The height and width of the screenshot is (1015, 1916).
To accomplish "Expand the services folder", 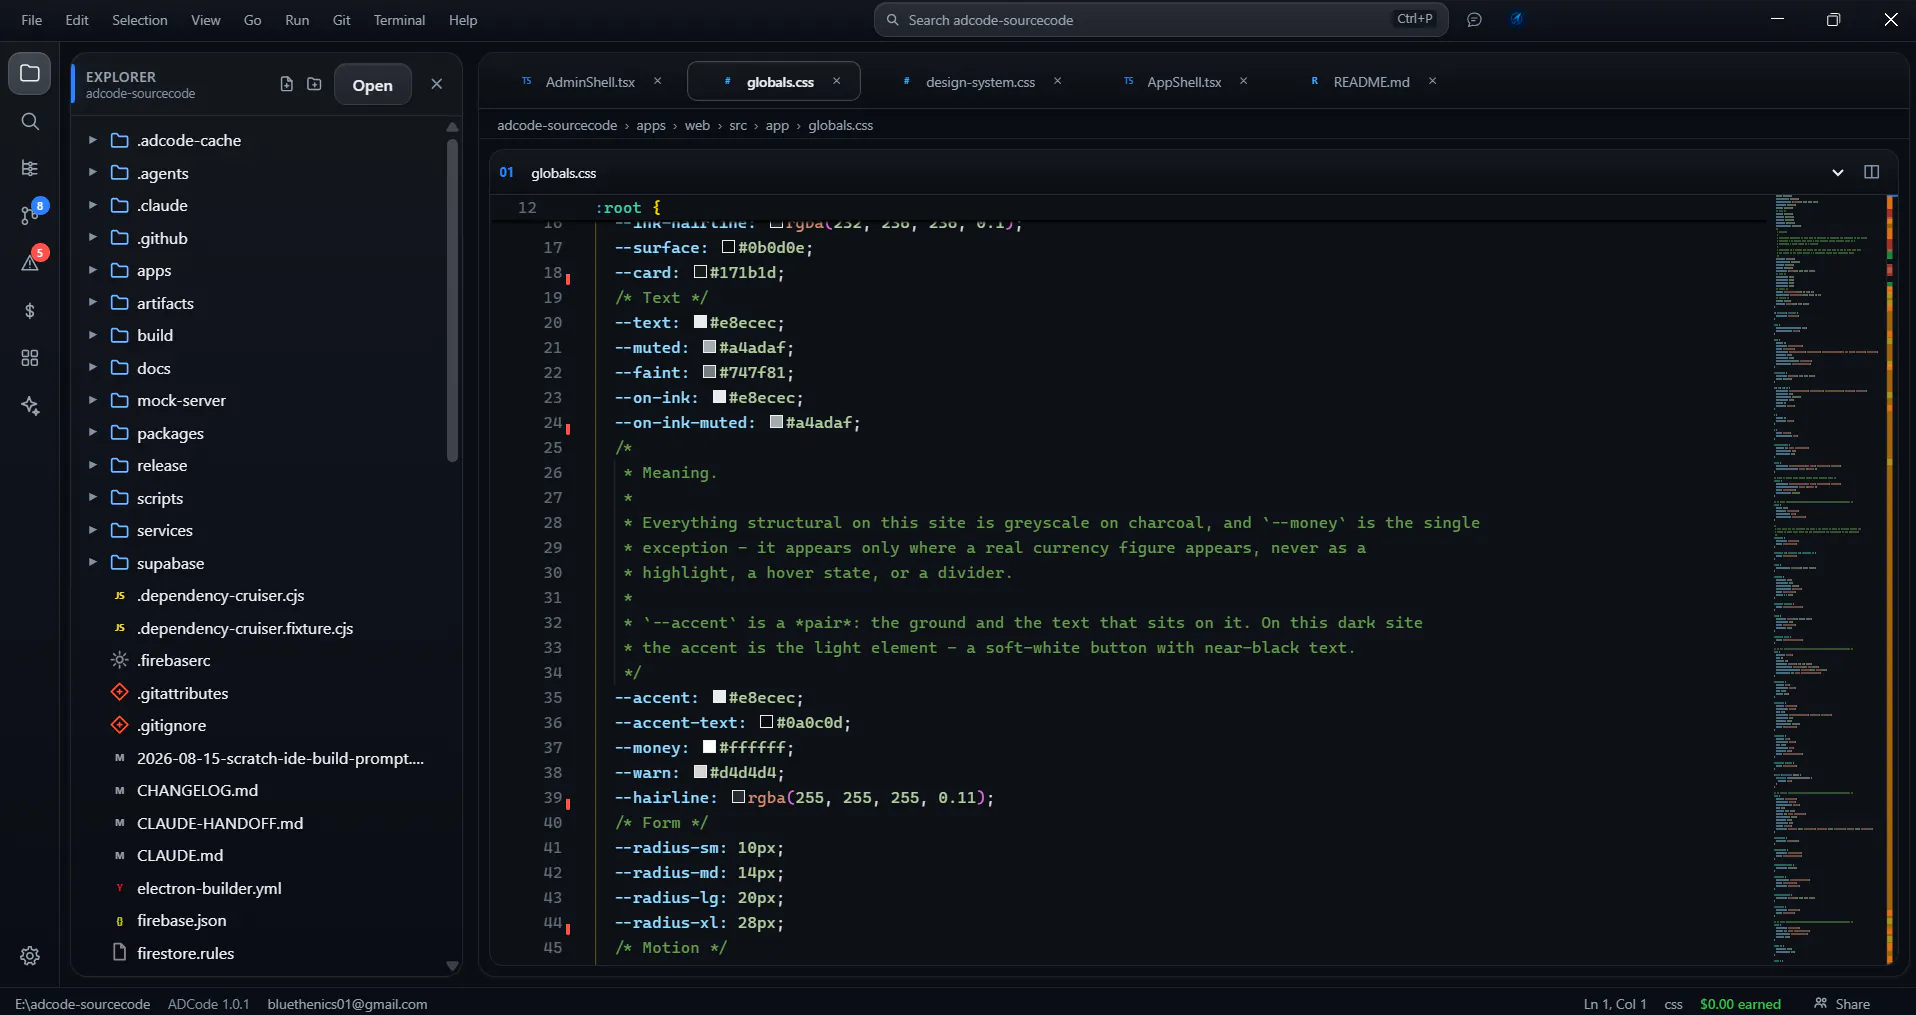I will 92,530.
